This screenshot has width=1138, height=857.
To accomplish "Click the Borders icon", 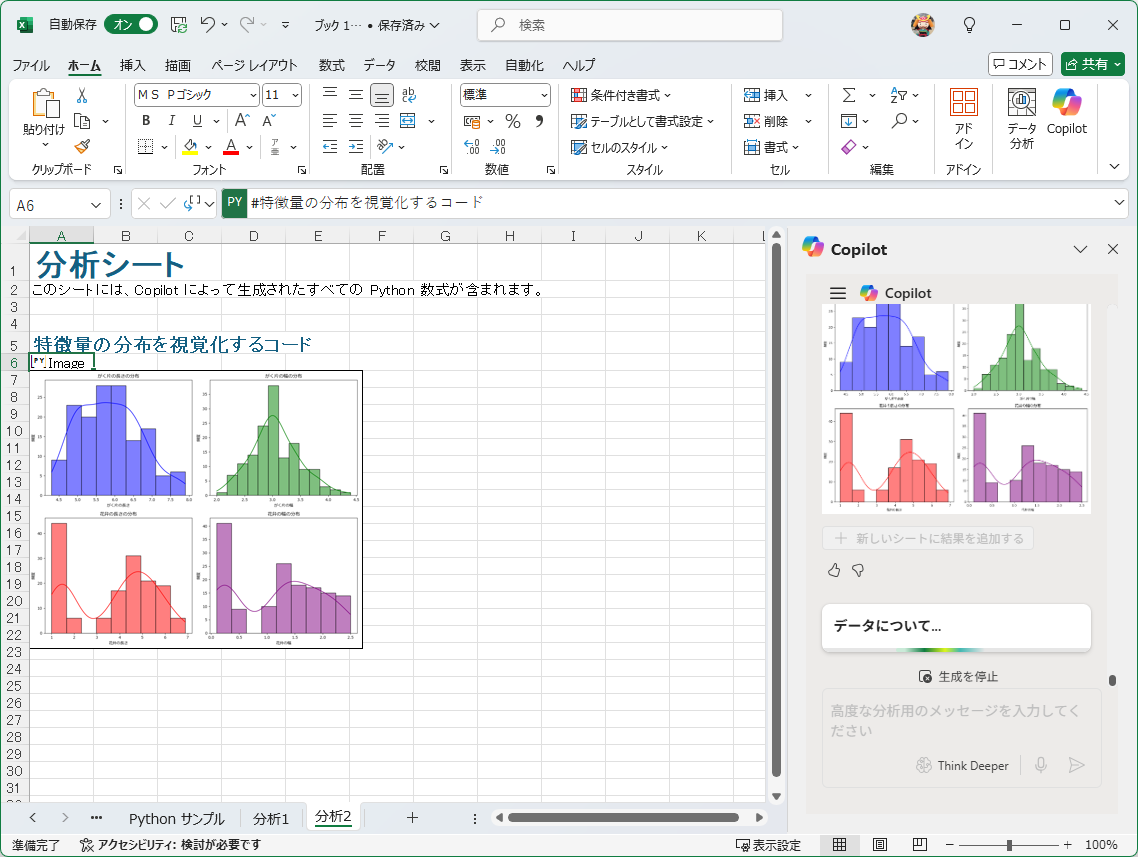I will tap(146, 147).
